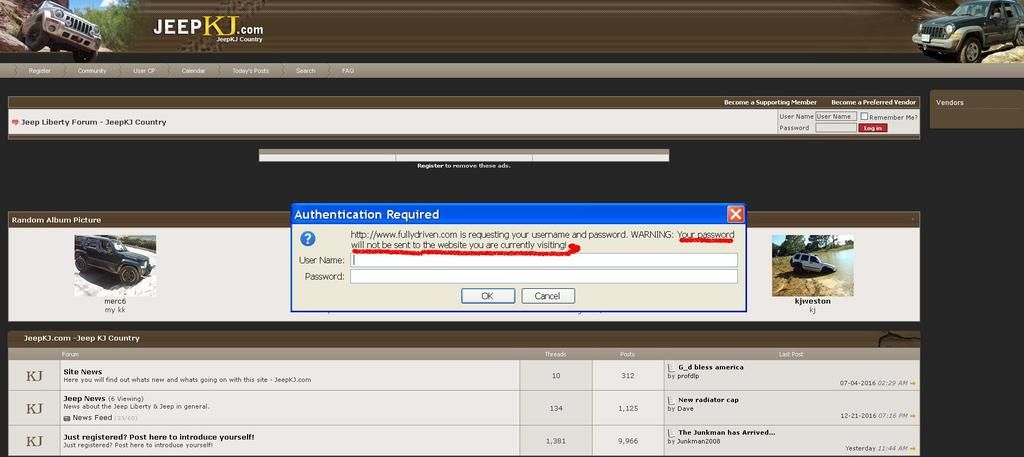Viewport: 1024px width, 457px height.
Task: Open The Junkman has Arrived thread
Action: tap(727, 433)
